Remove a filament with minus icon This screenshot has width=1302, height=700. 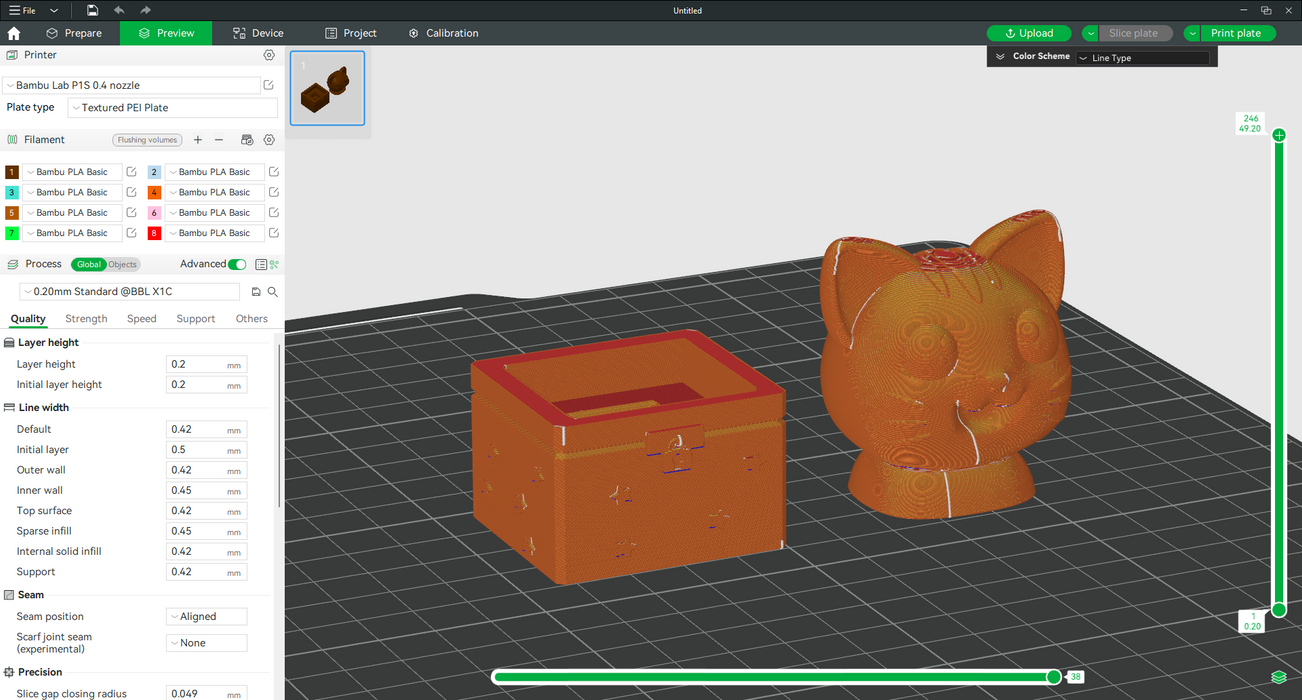tap(219, 140)
